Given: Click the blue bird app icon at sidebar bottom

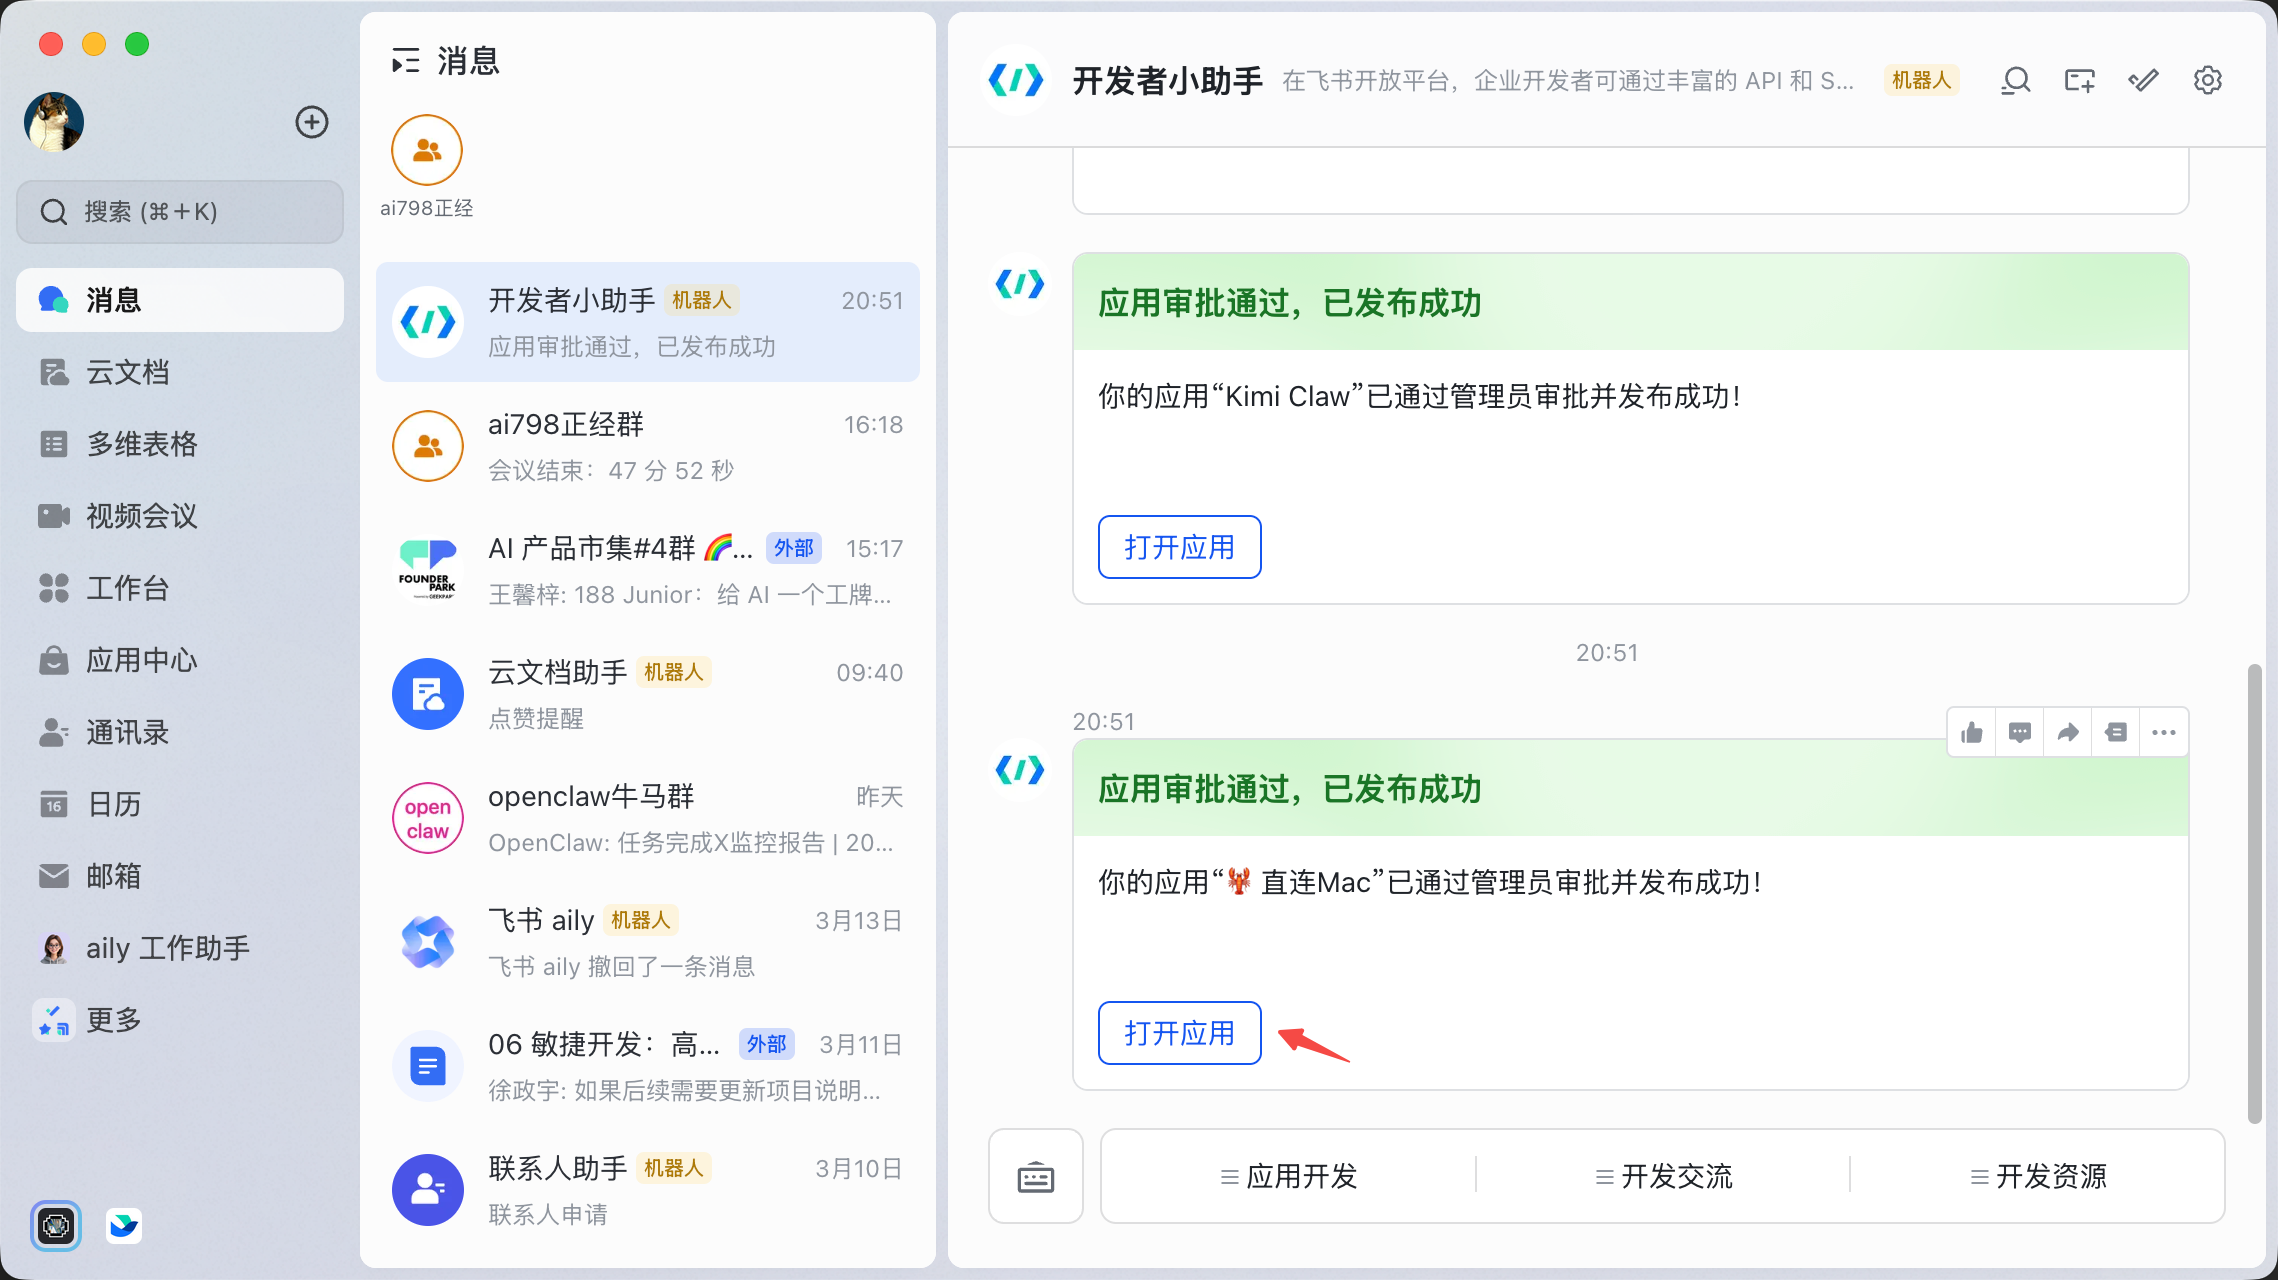Looking at the screenshot, I should coord(124,1225).
